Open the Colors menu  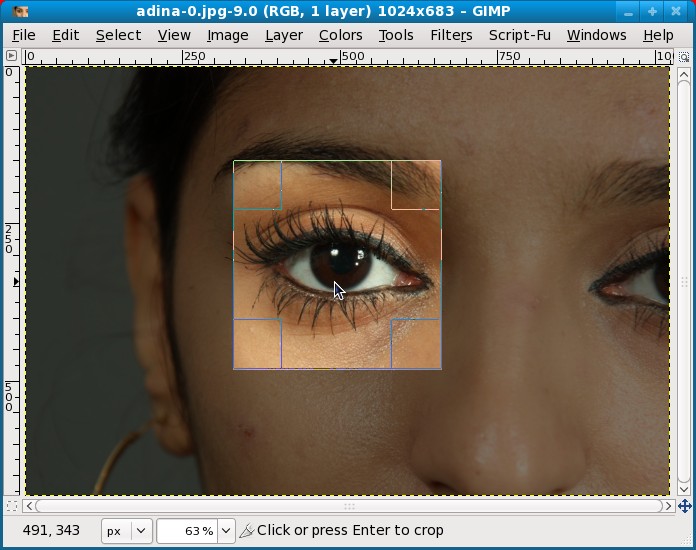pos(340,35)
